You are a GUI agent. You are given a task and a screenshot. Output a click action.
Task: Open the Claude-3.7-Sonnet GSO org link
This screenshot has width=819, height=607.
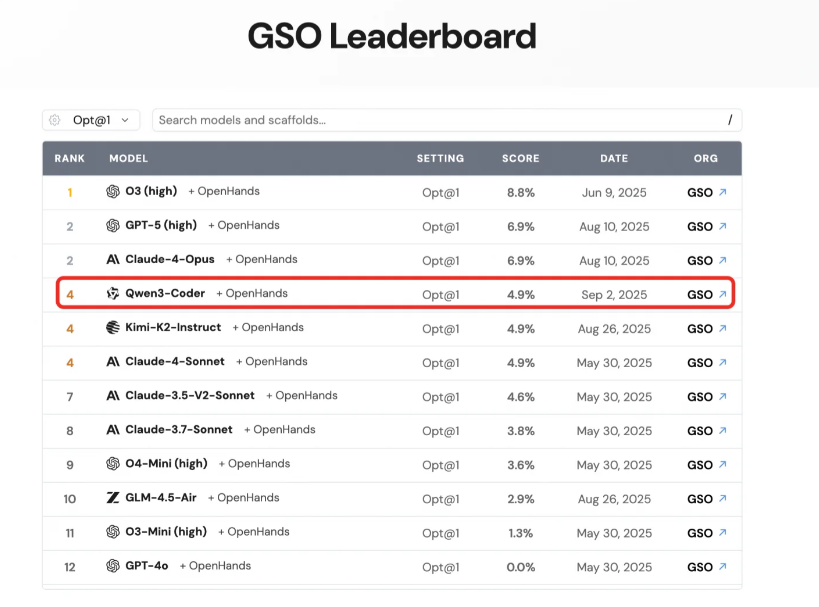tap(700, 431)
